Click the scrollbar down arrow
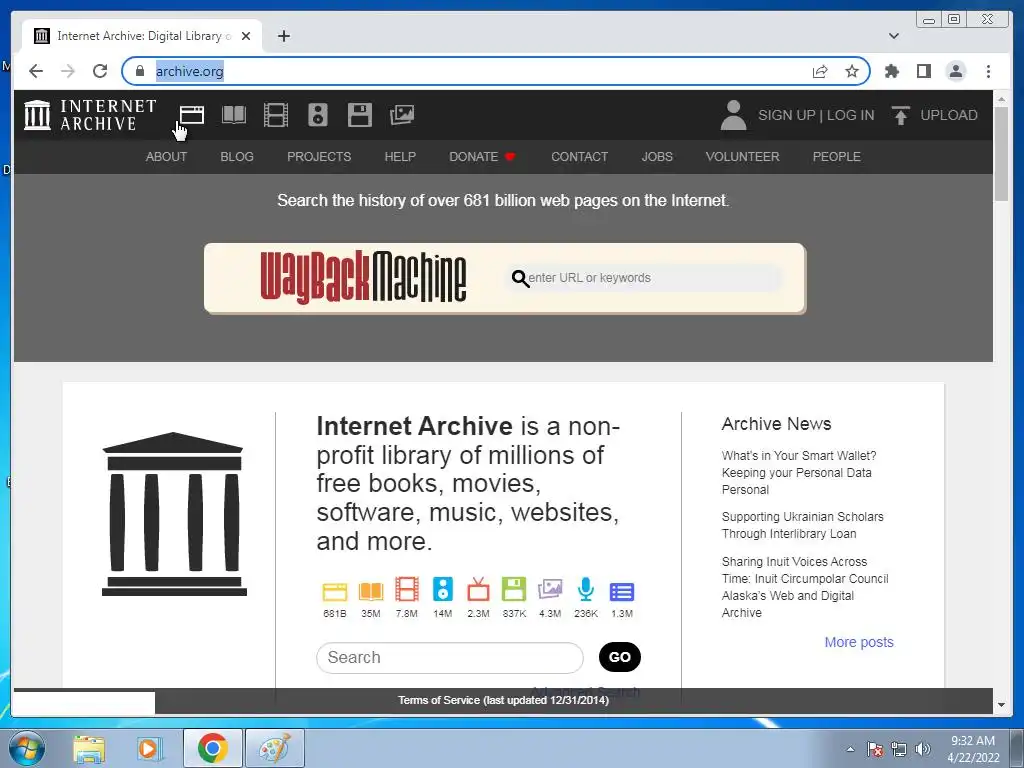The height and width of the screenshot is (768, 1024). click(x=1001, y=705)
